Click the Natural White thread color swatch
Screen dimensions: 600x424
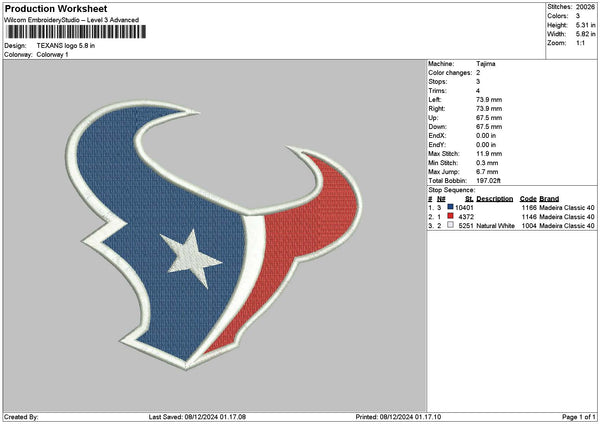(x=450, y=225)
